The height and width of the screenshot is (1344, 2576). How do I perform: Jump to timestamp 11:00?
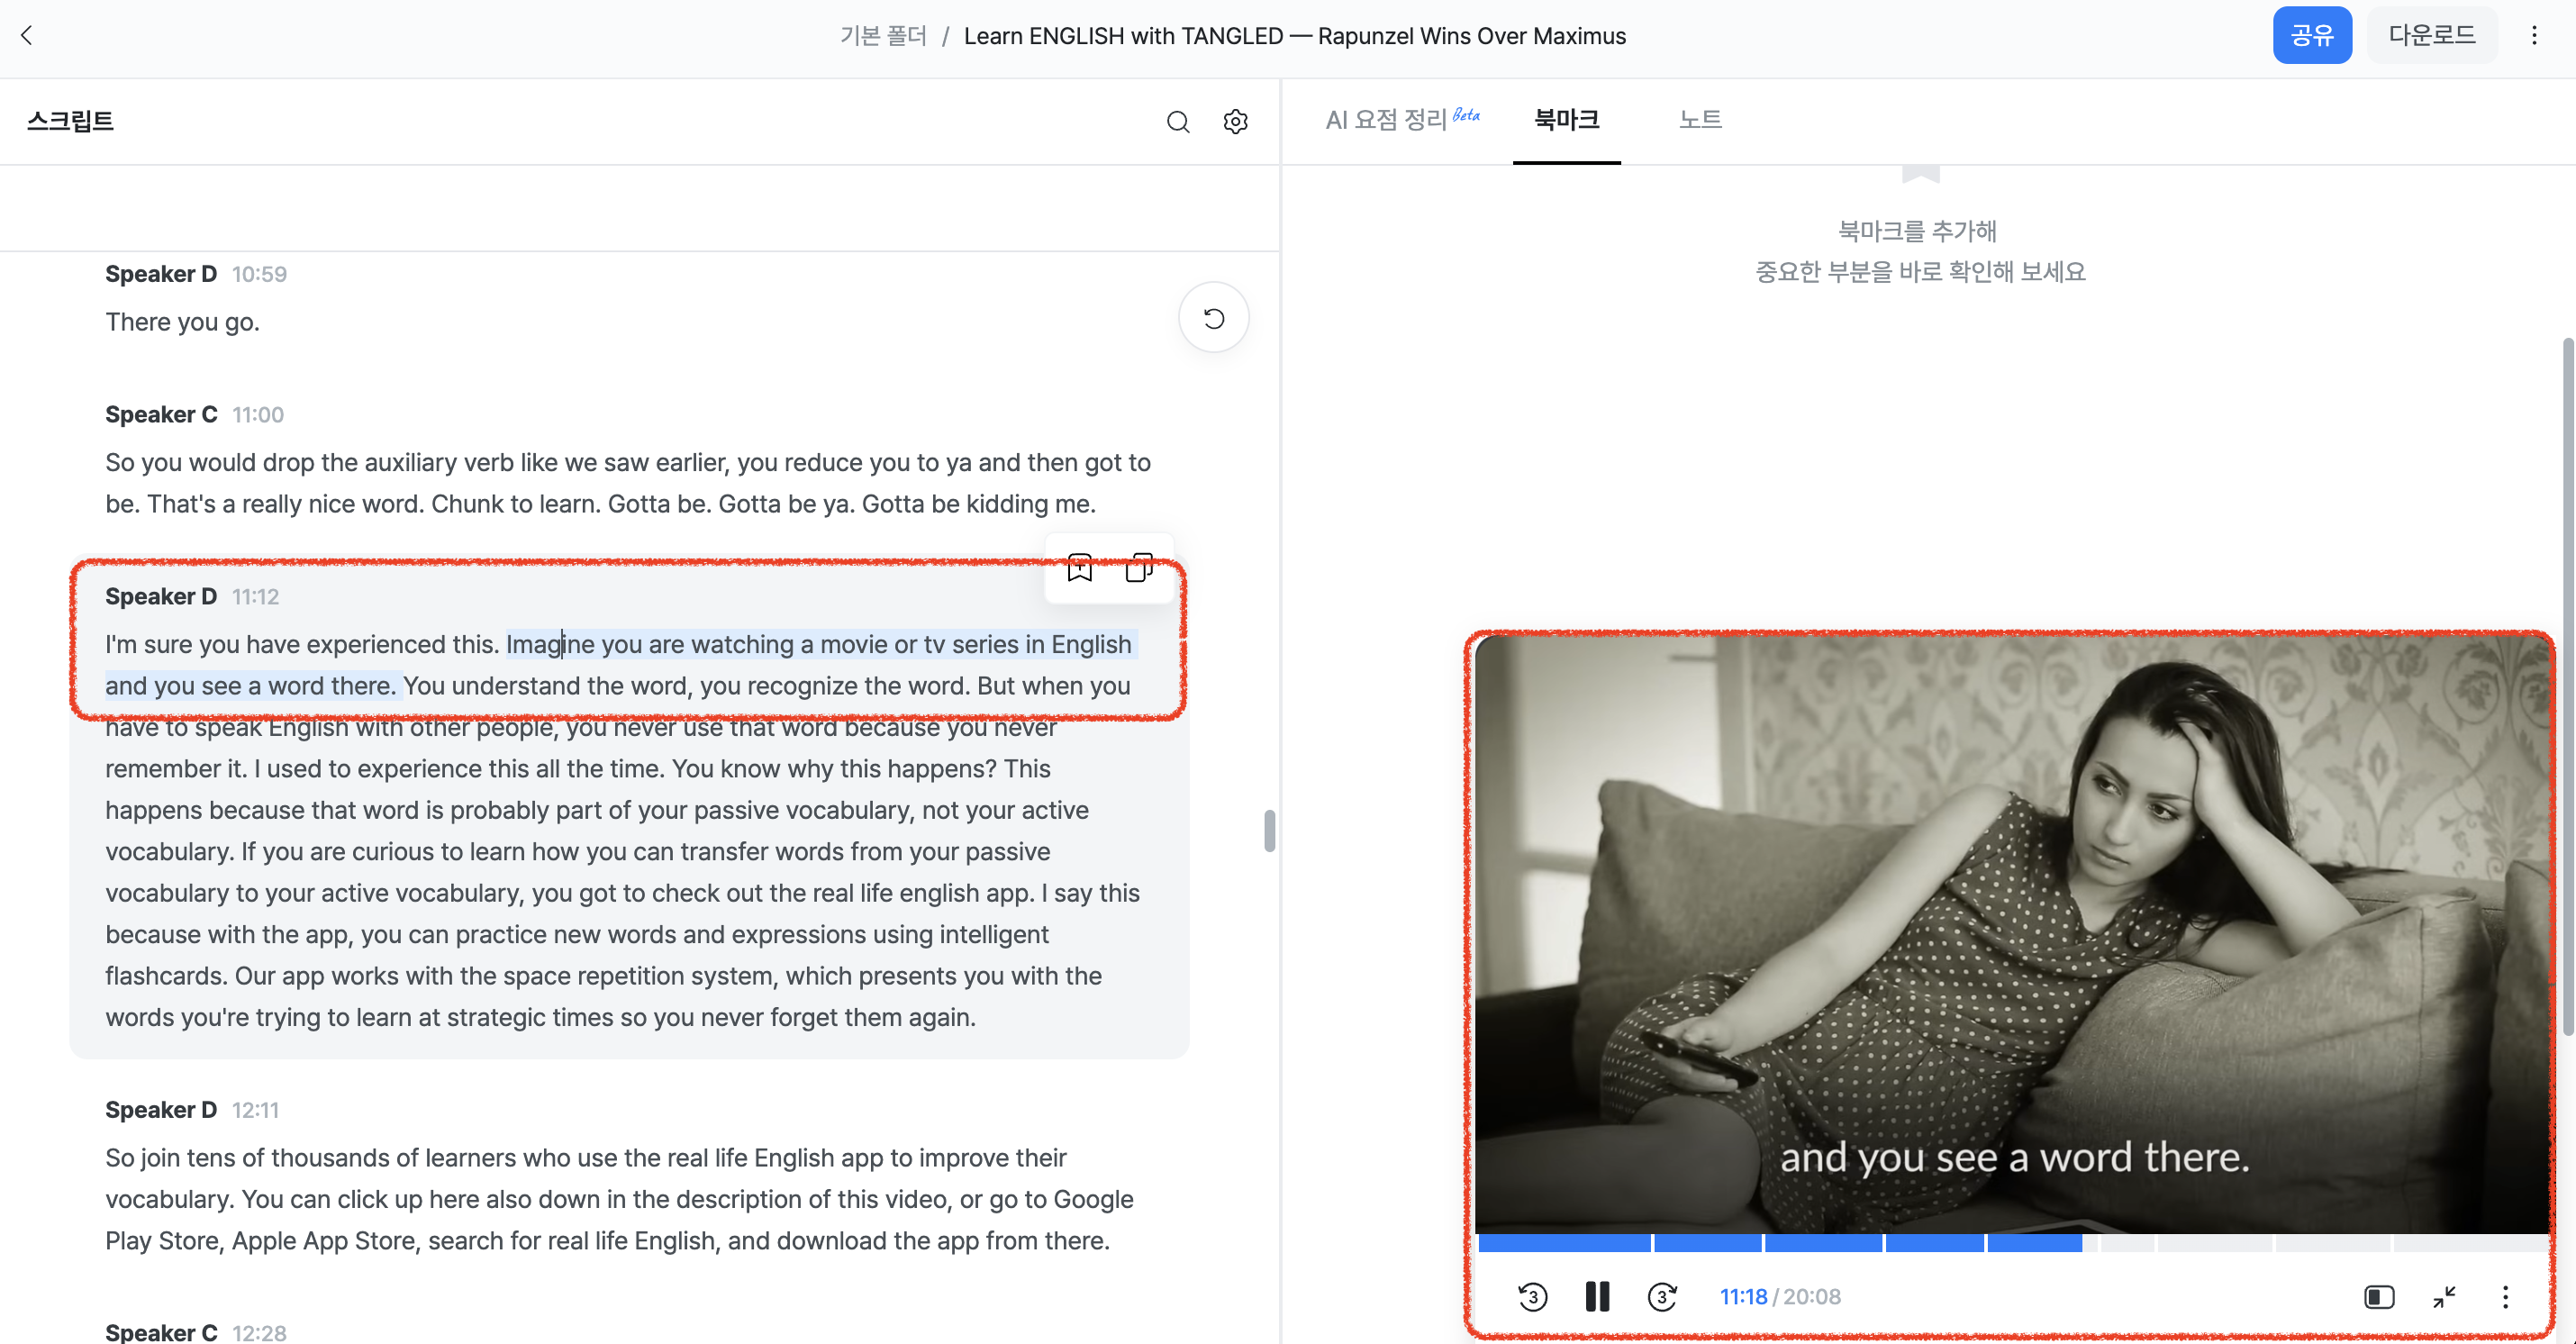coord(258,415)
